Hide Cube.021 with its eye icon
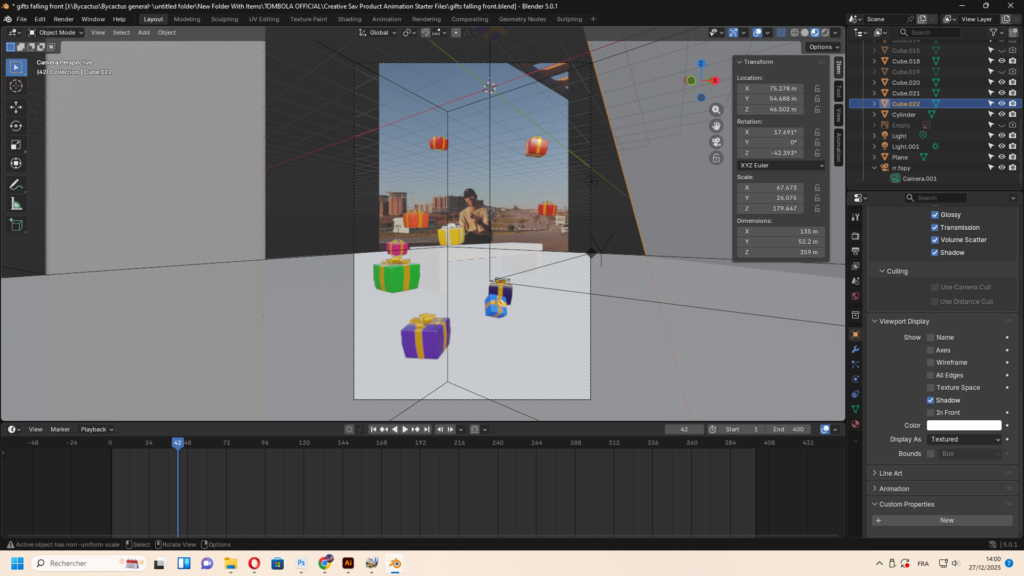 pos(1001,93)
